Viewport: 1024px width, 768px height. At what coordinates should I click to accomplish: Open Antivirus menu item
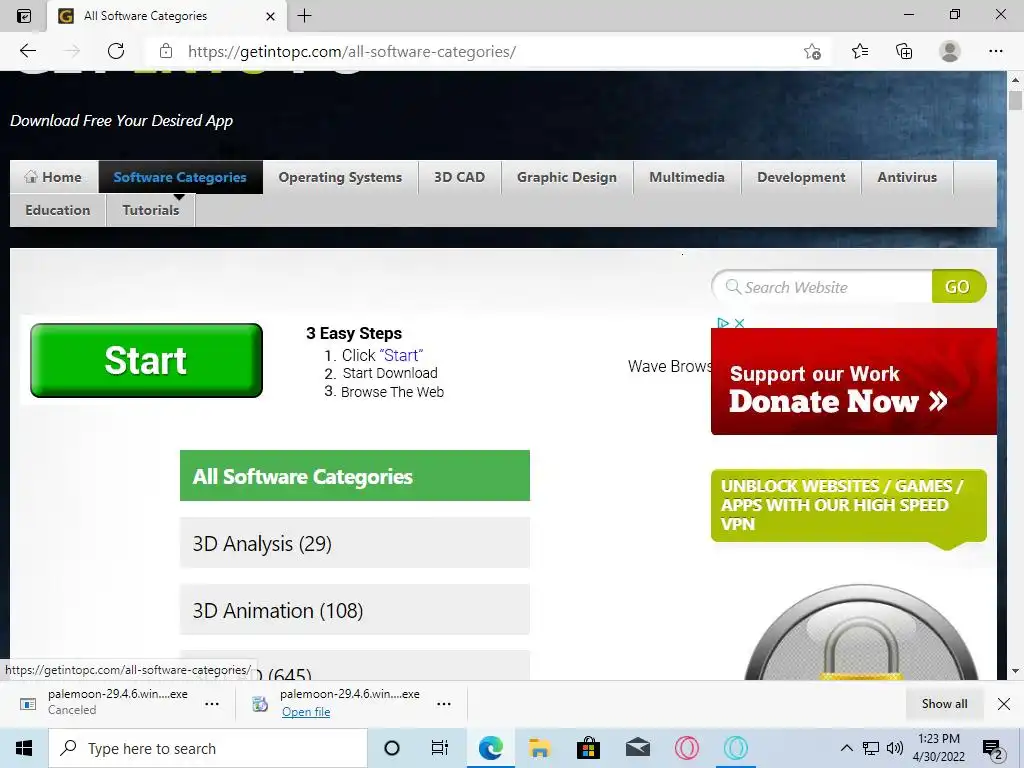(x=907, y=177)
